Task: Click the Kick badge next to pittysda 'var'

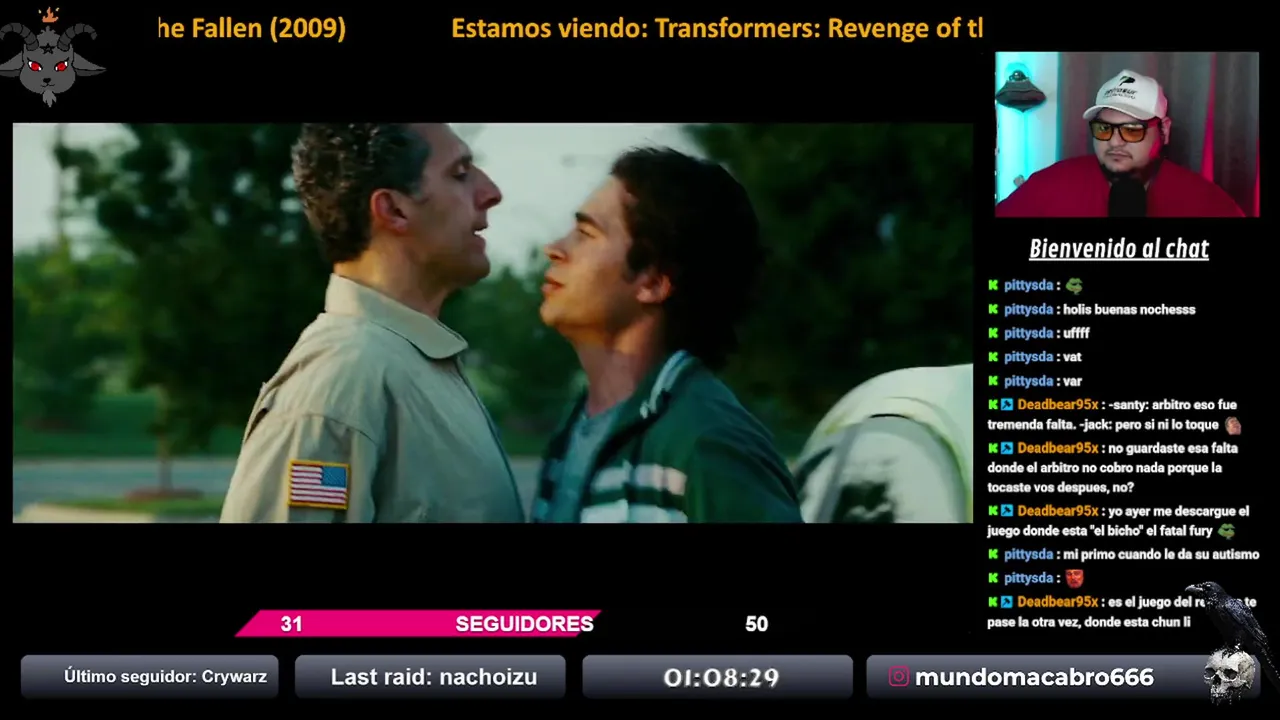Action: click(x=993, y=381)
